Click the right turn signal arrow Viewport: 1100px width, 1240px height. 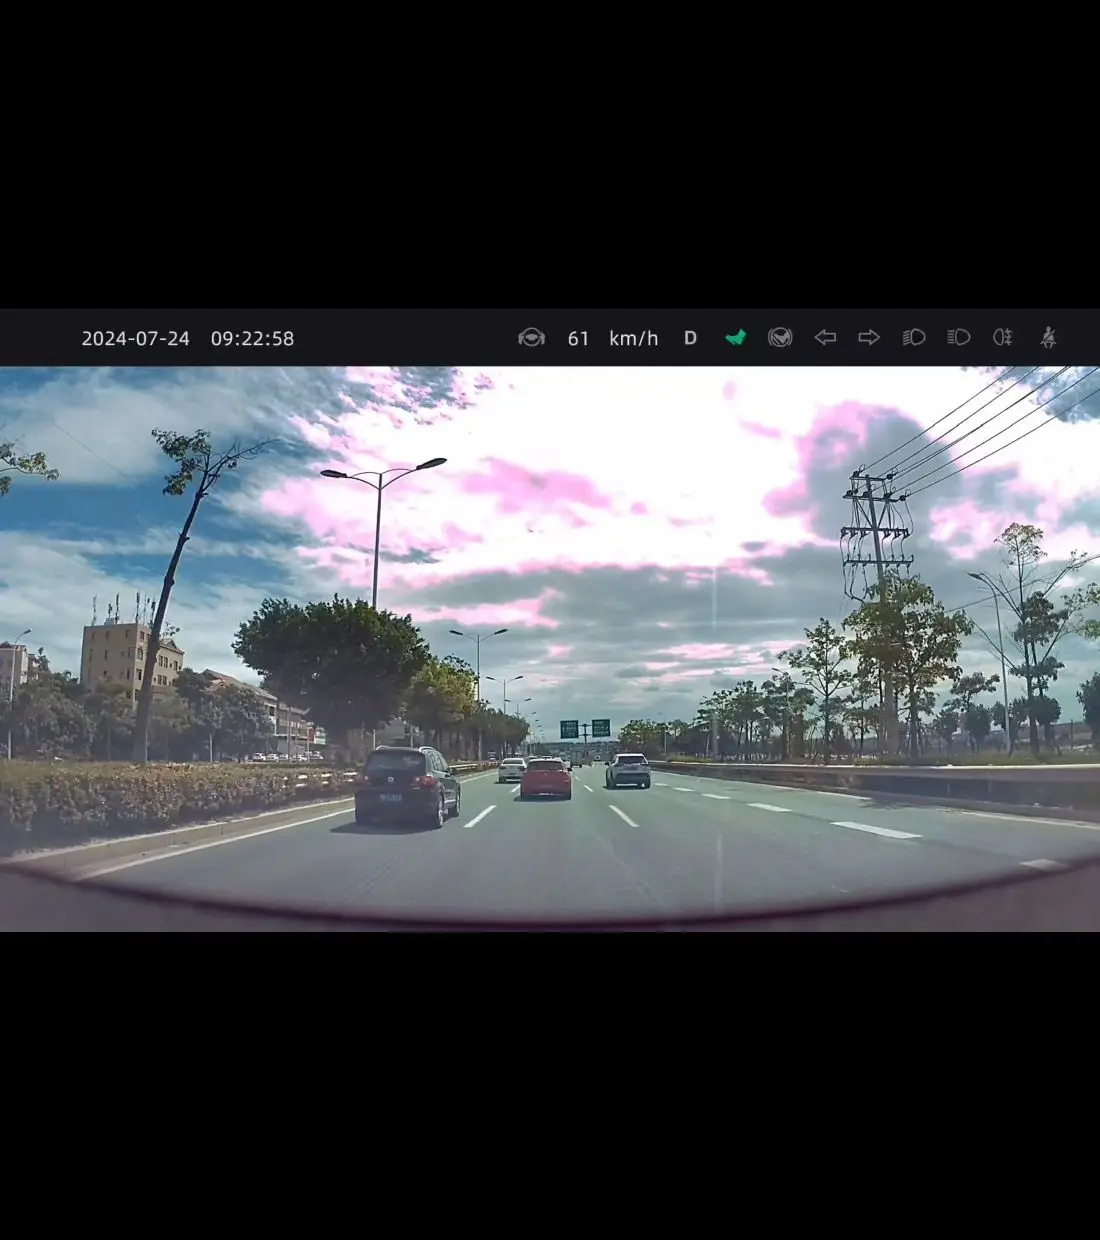point(869,338)
